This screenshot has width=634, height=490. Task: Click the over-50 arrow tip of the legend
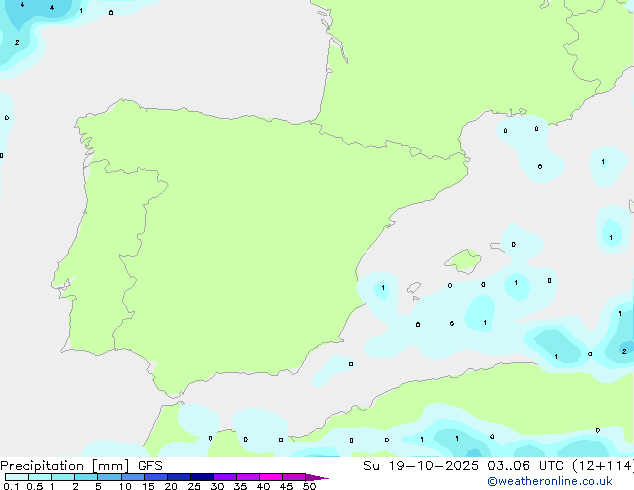pos(317,477)
